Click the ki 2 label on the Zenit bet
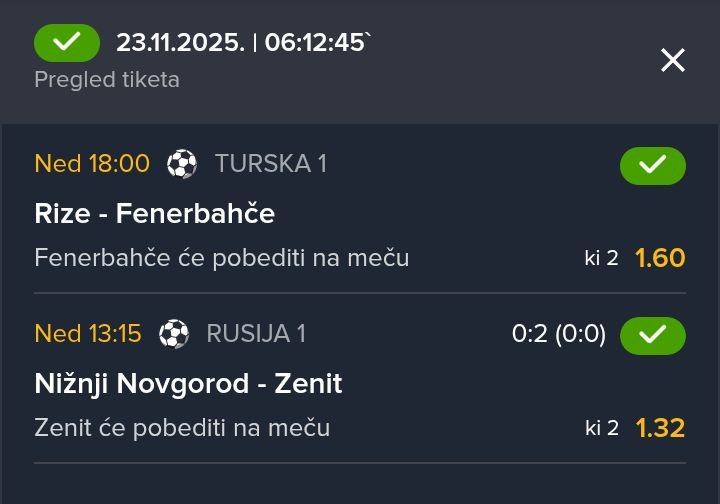 602,429
